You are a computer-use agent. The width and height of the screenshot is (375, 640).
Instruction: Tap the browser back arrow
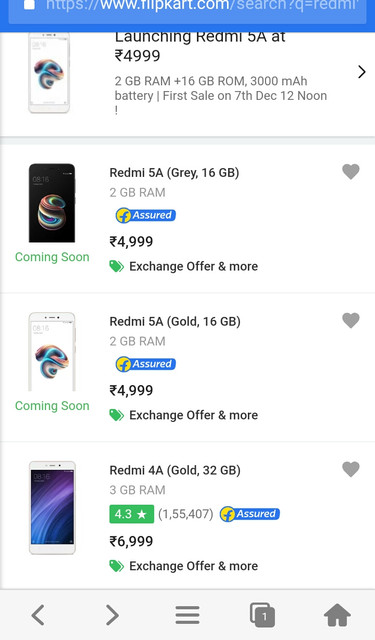[x=38, y=615]
